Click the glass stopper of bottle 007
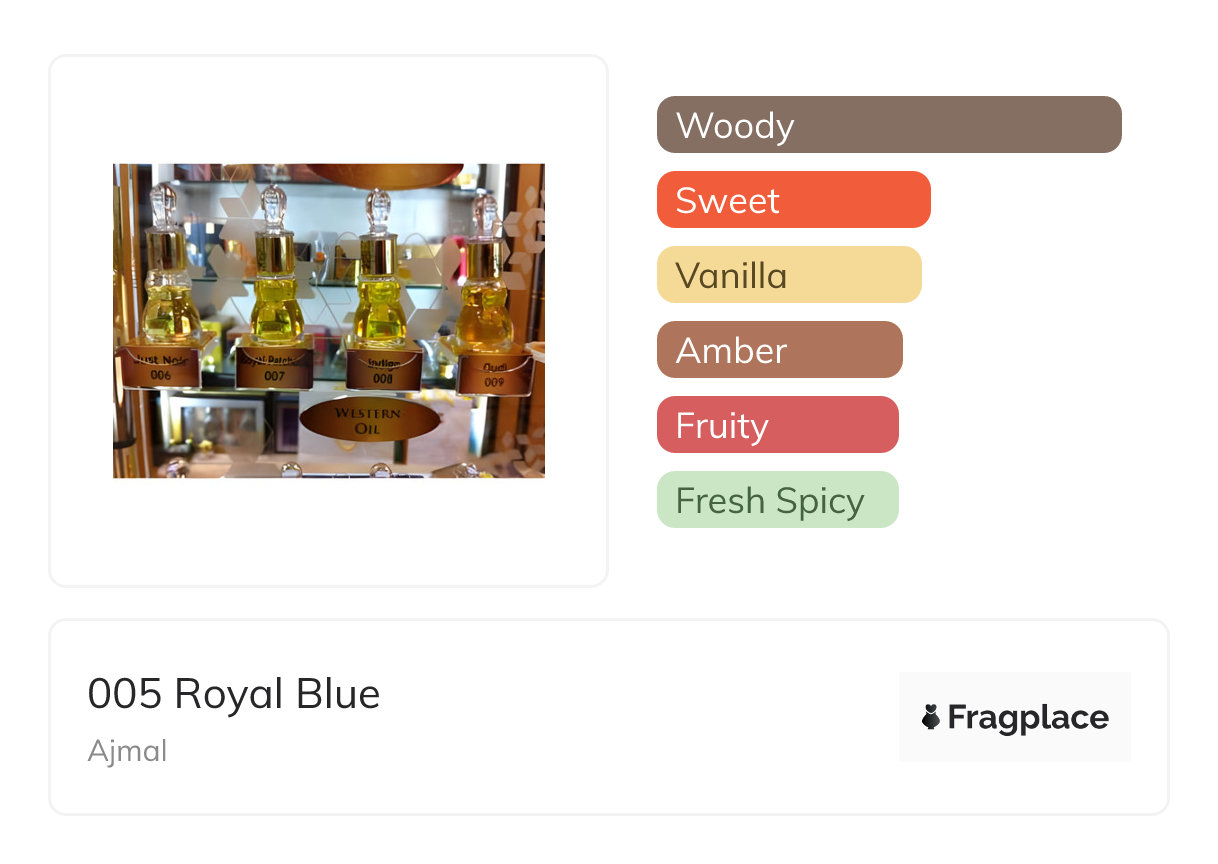This screenshot has height=864, width=1218. click(273, 205)
